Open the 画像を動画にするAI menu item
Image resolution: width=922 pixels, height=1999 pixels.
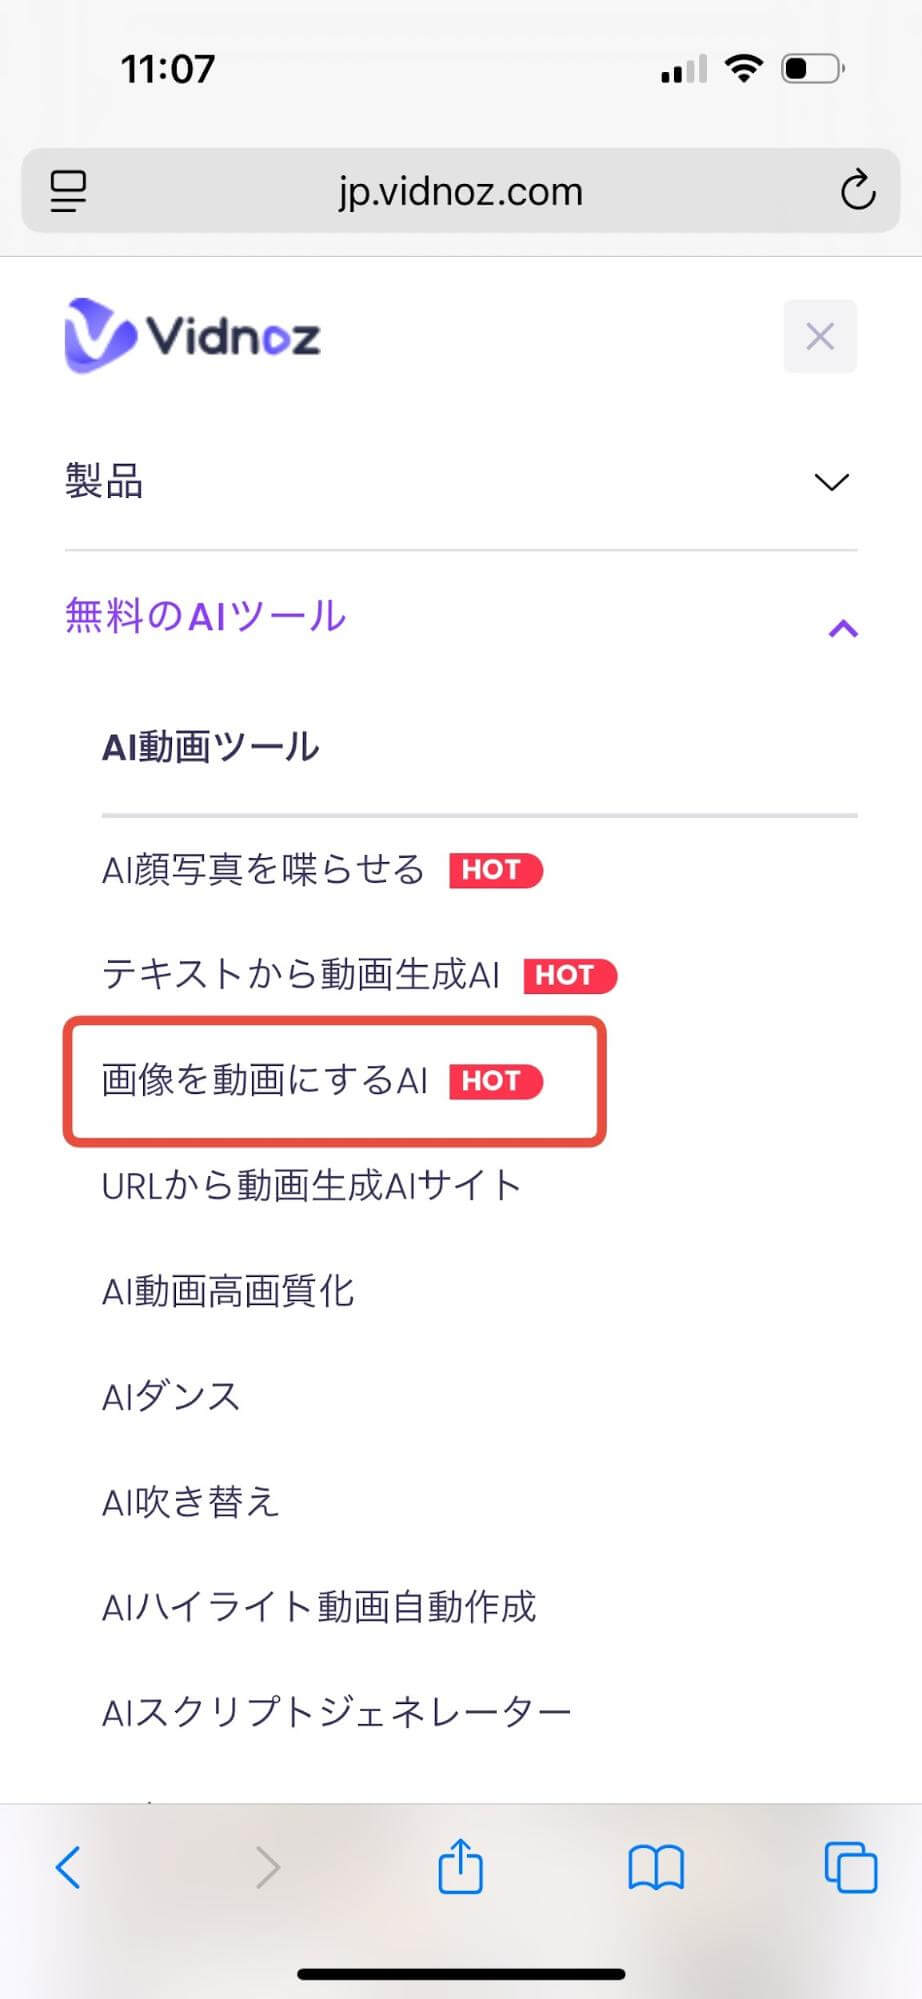coord(263,1081)
